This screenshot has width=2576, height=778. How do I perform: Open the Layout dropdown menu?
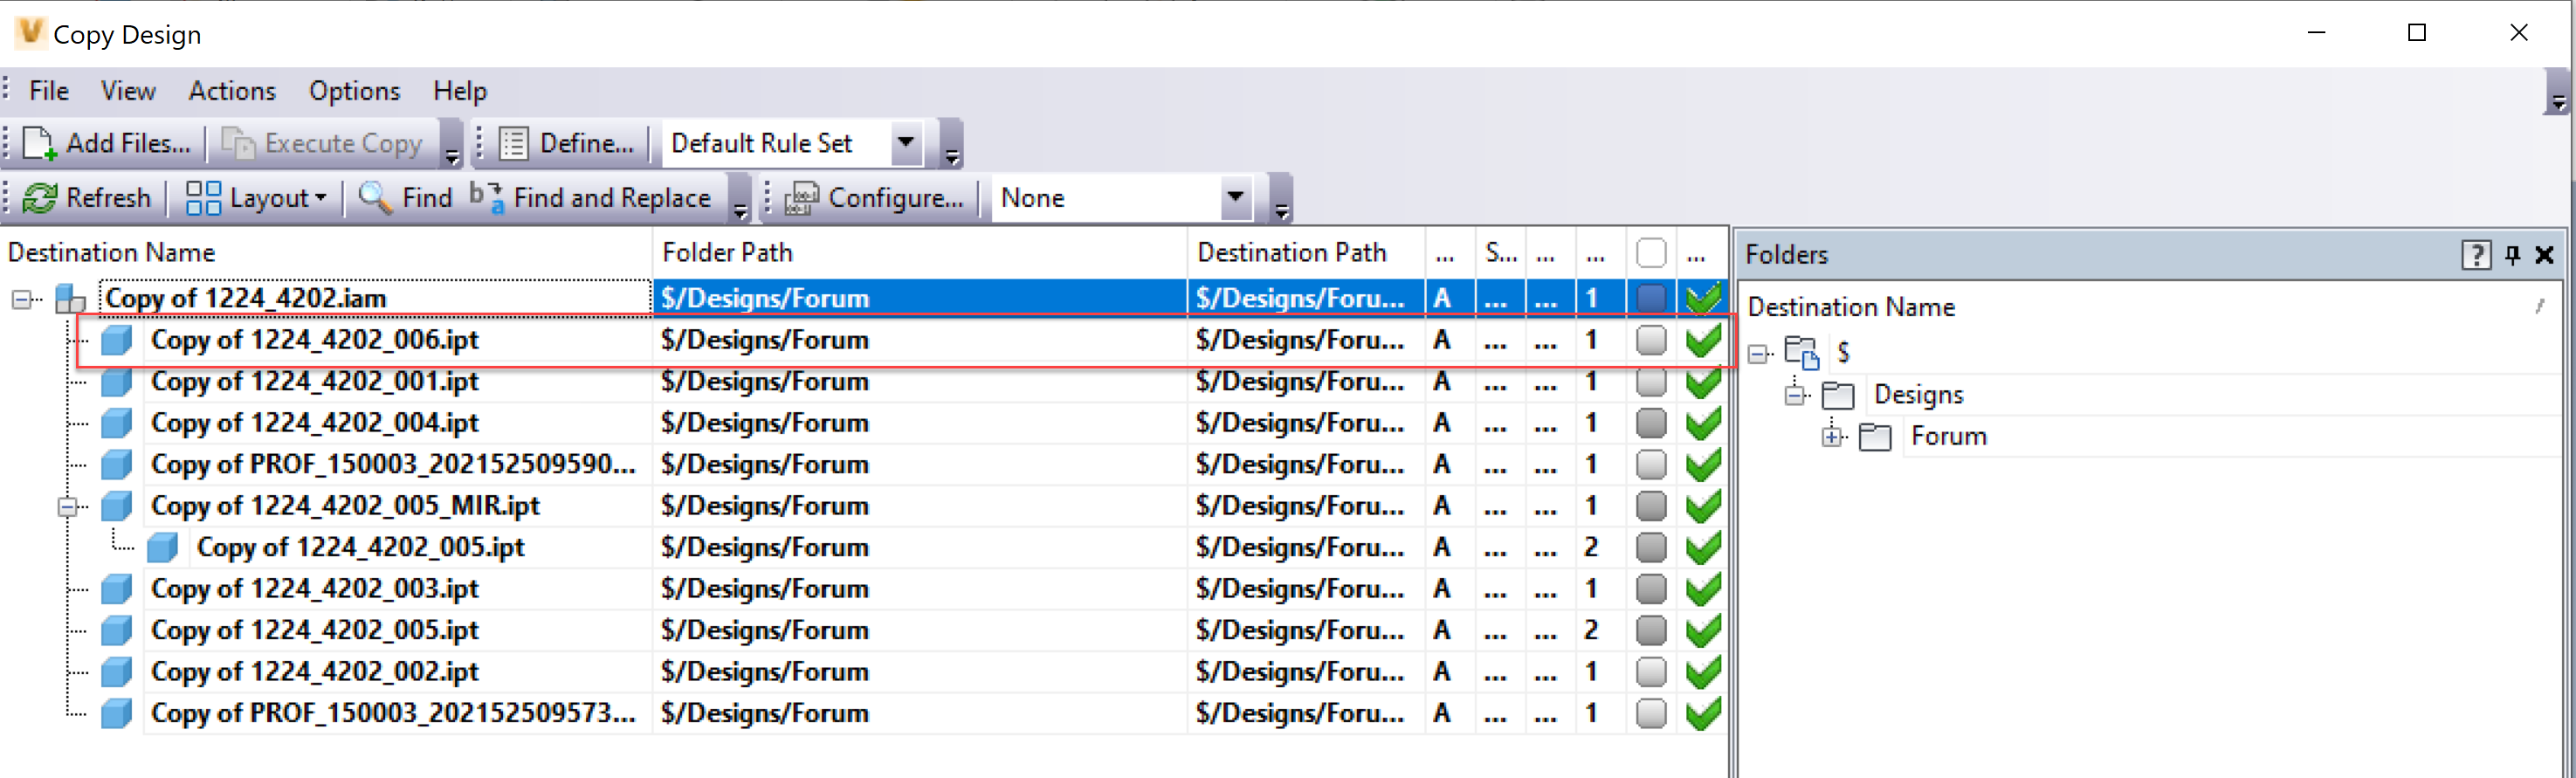257,197
